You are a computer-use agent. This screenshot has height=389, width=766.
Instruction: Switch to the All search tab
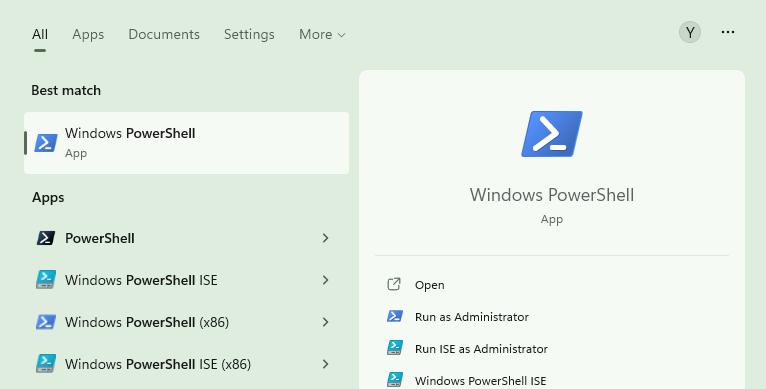[40, 34]
